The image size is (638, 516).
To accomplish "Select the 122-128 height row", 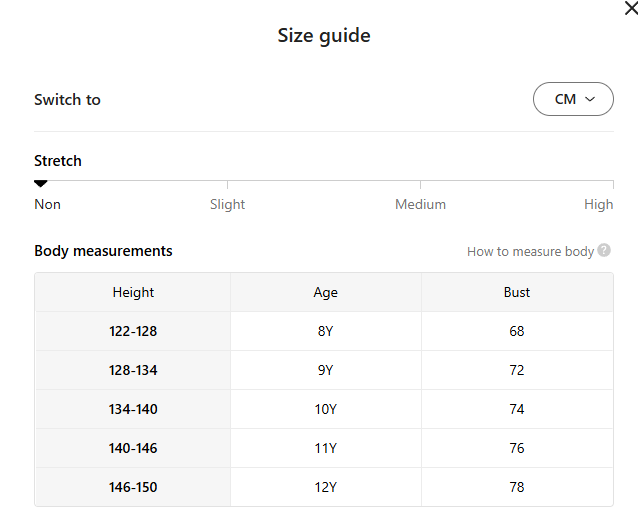I will click(133, 331).
